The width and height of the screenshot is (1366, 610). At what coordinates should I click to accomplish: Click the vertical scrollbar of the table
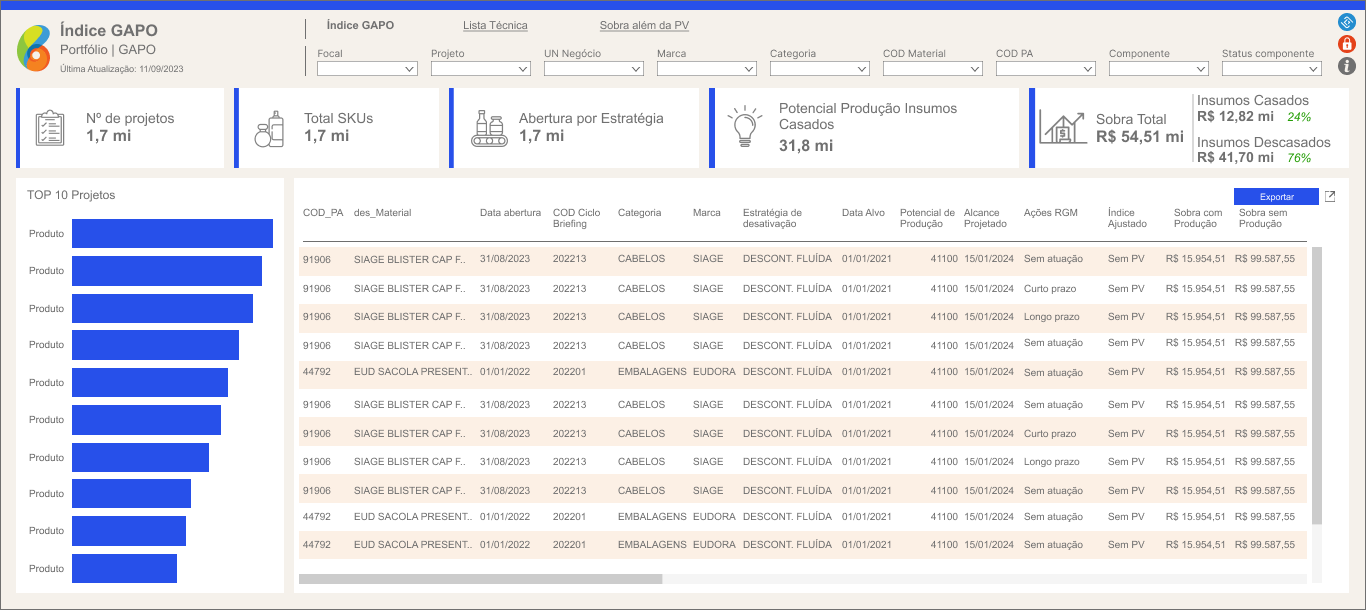[x=1316, y=385]
